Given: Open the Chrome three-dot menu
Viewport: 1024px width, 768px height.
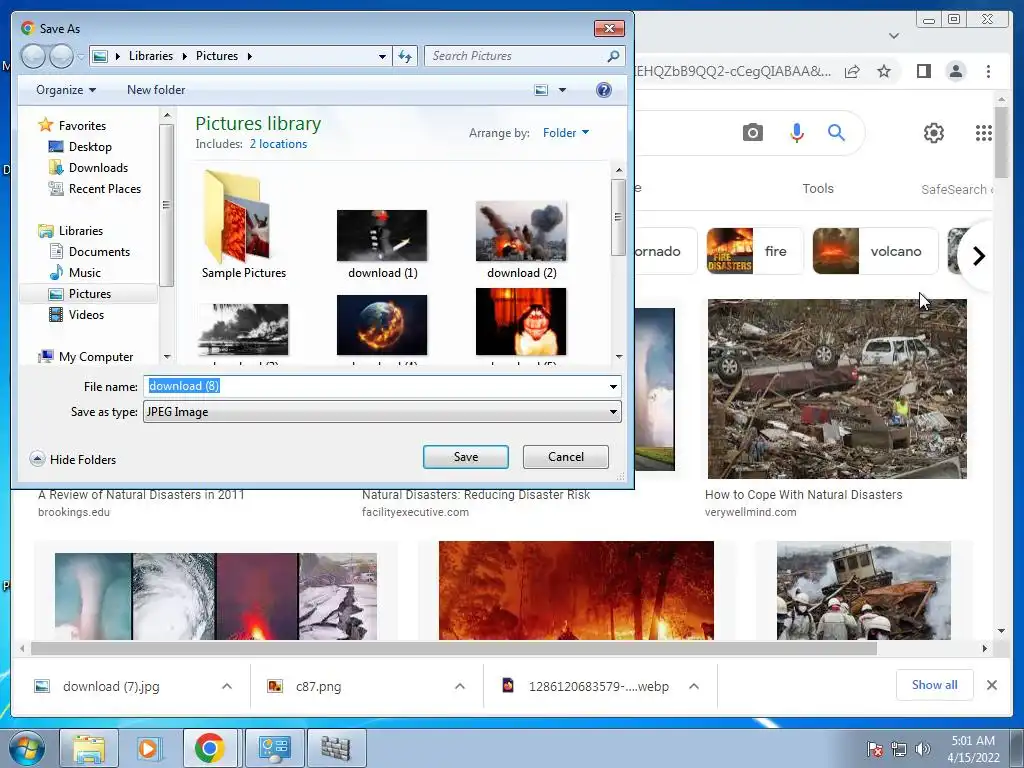Looking at the screenshot, I should [x=988, y=71].
